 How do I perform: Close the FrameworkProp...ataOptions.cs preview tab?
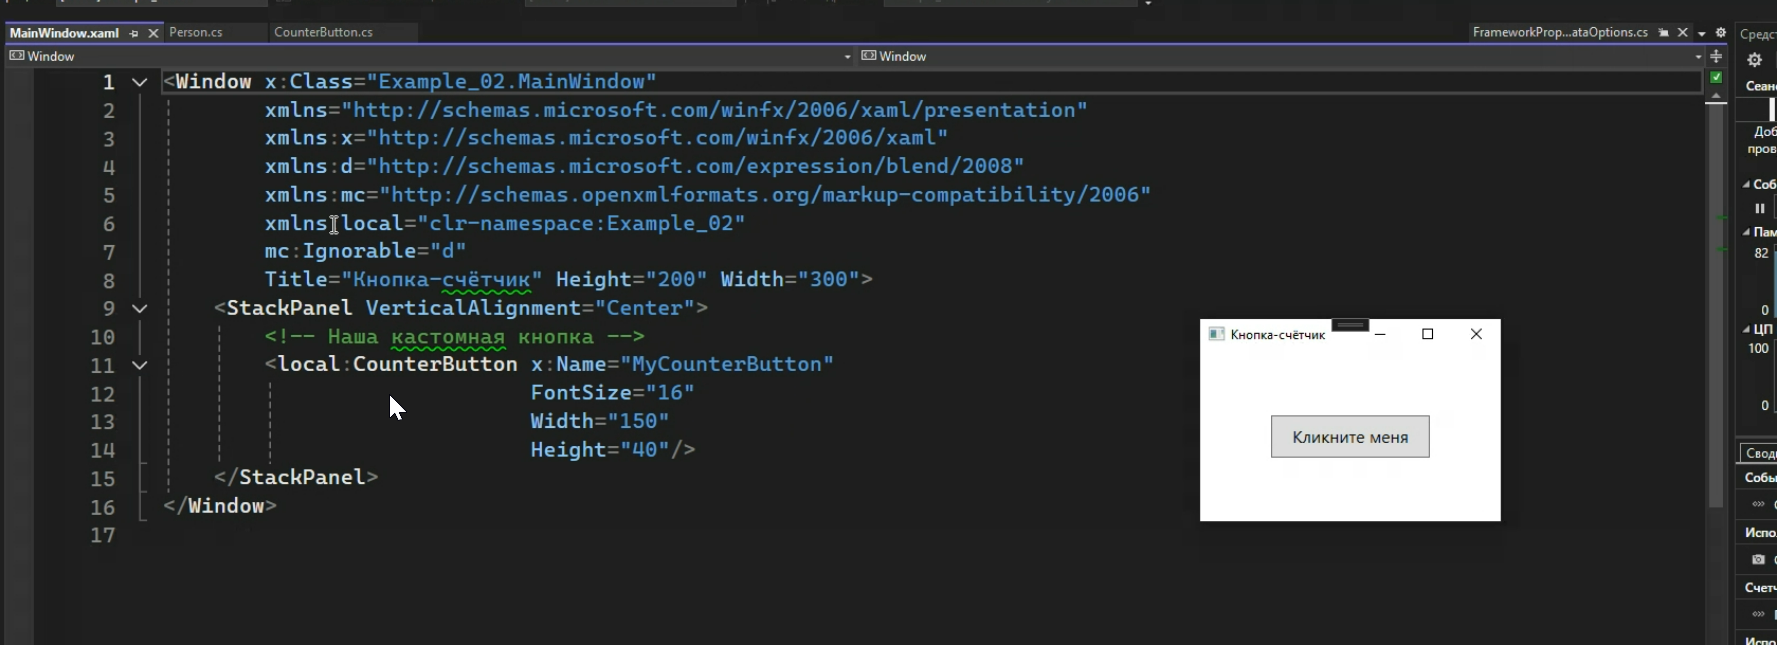pos(1683,32)
